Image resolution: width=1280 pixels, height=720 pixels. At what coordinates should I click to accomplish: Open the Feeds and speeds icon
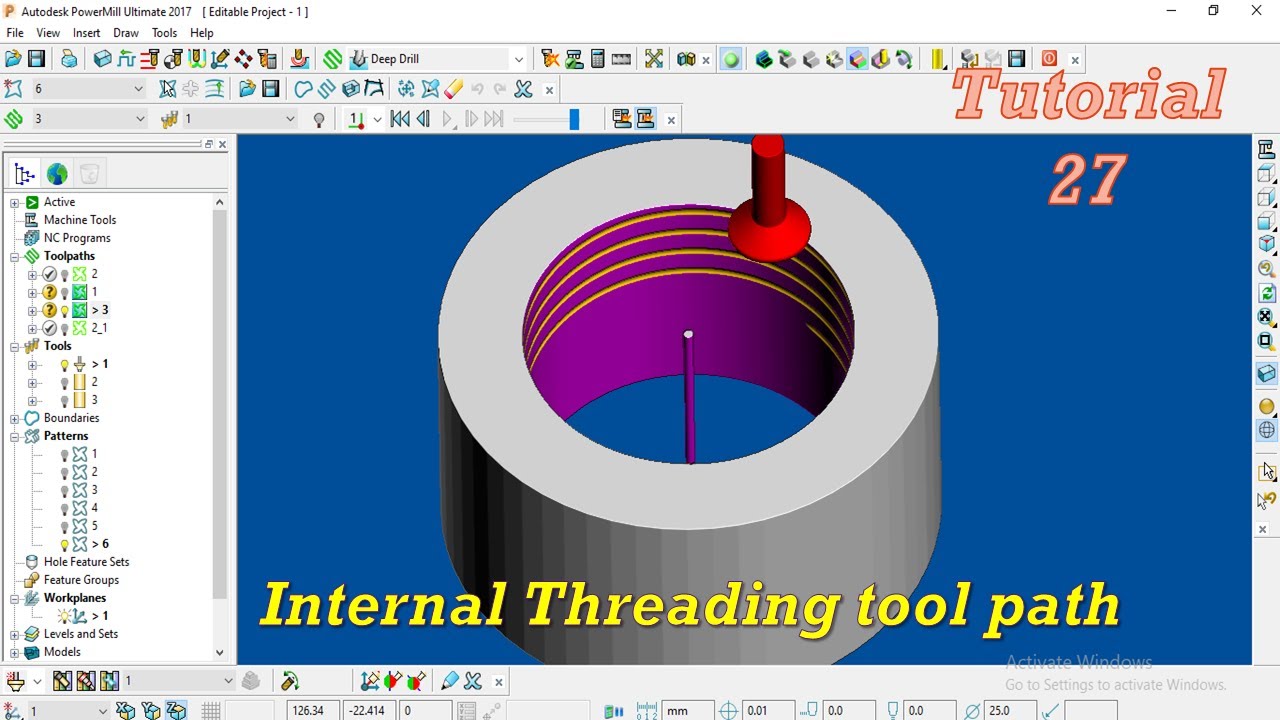pyautogui.click(x=150, y=59)
